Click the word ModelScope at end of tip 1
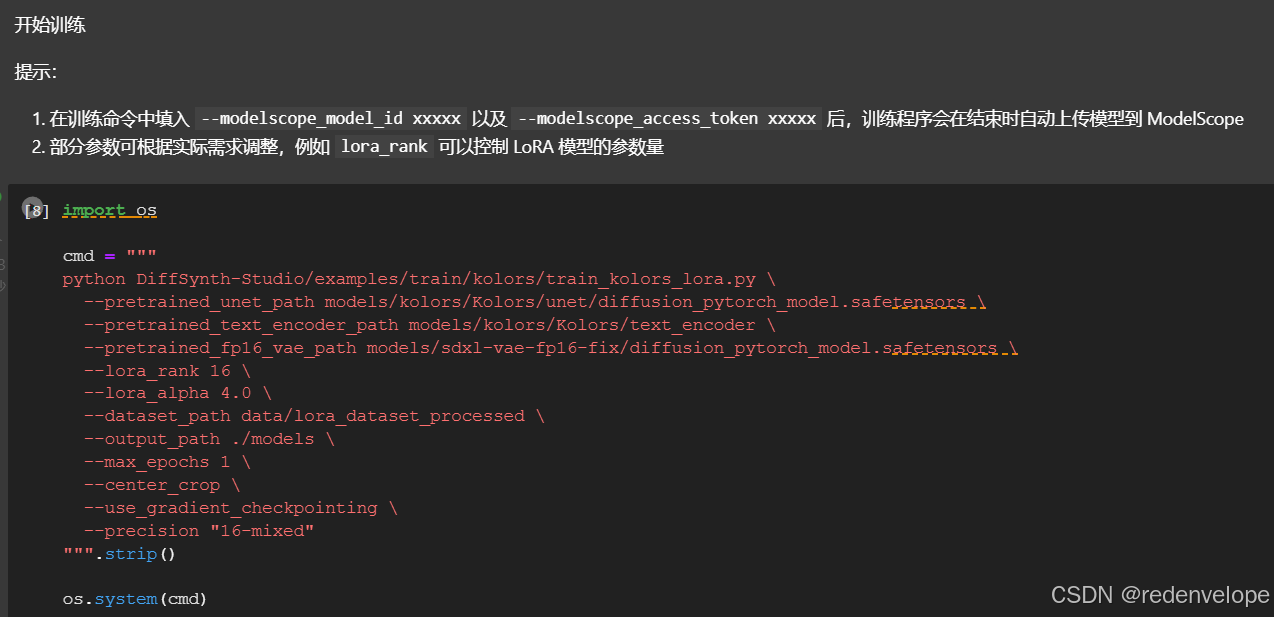The image size is (1274, 617). coord(1195,119)
